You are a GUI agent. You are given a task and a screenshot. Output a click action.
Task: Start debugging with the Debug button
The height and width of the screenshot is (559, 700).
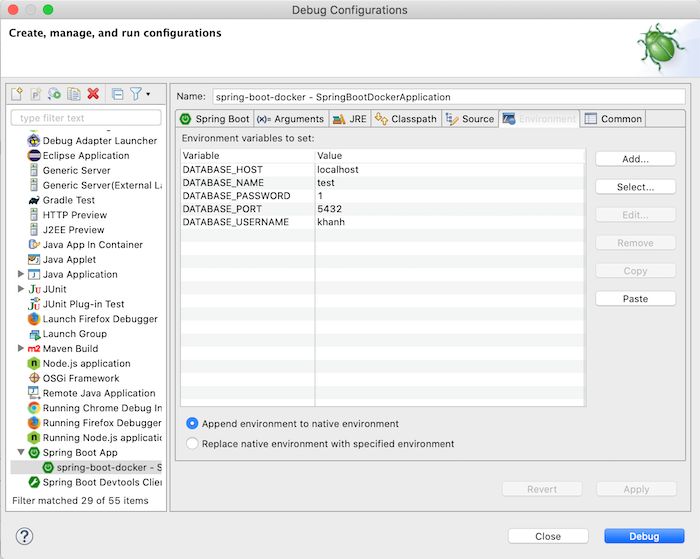[644, 536]
